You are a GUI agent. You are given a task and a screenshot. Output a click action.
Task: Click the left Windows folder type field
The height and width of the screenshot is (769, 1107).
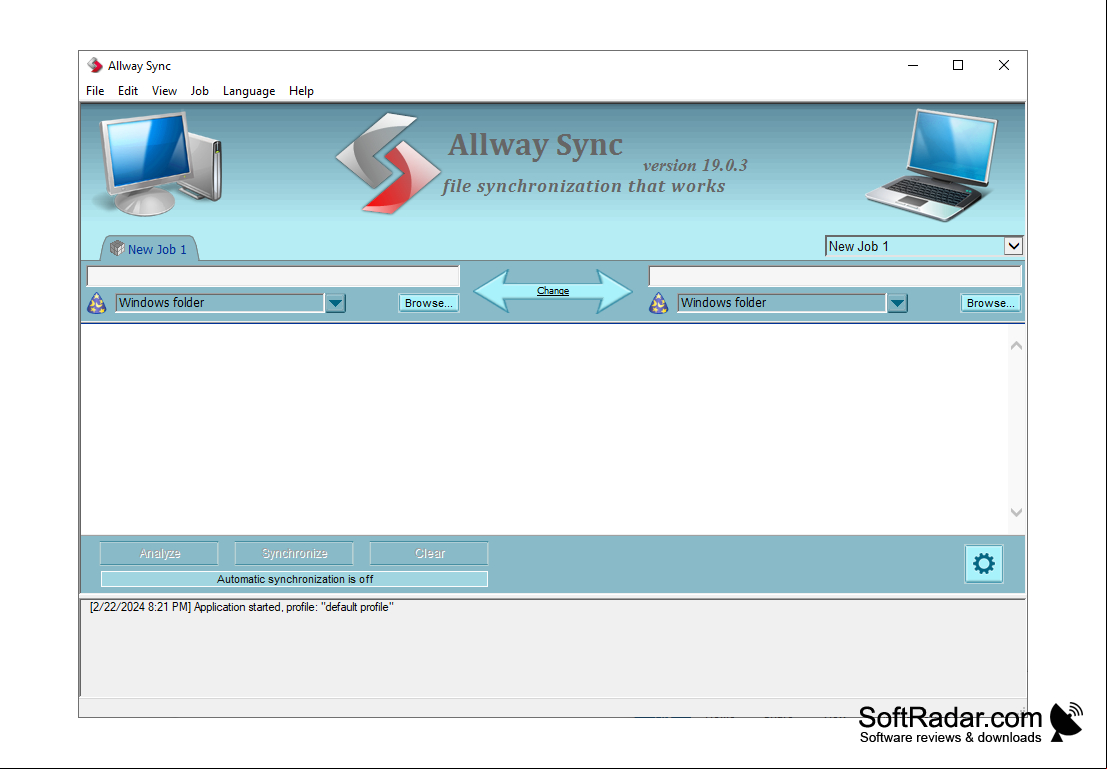220,303
